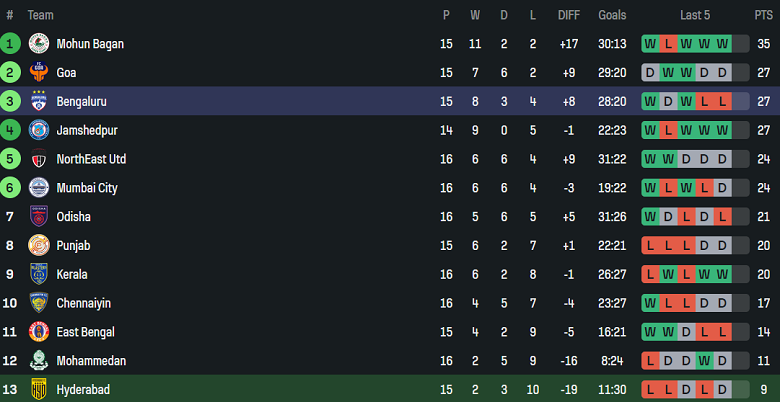Viewport: 780px width, 402px height.
Task: Sort the table by PTS column
Action: [x=763, y=15]
